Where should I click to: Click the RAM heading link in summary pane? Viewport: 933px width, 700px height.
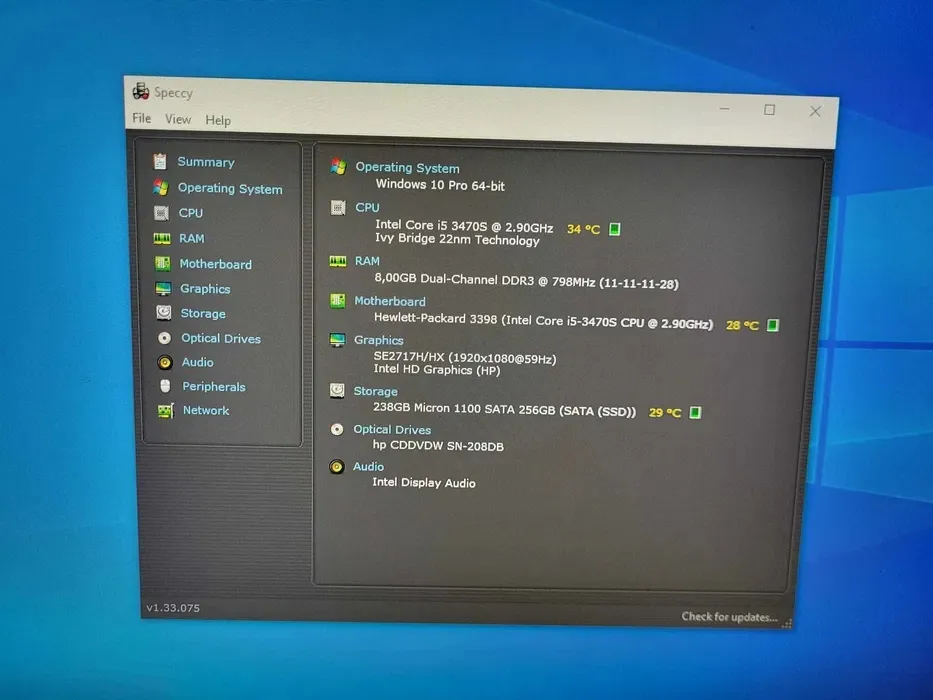point(367,261)
